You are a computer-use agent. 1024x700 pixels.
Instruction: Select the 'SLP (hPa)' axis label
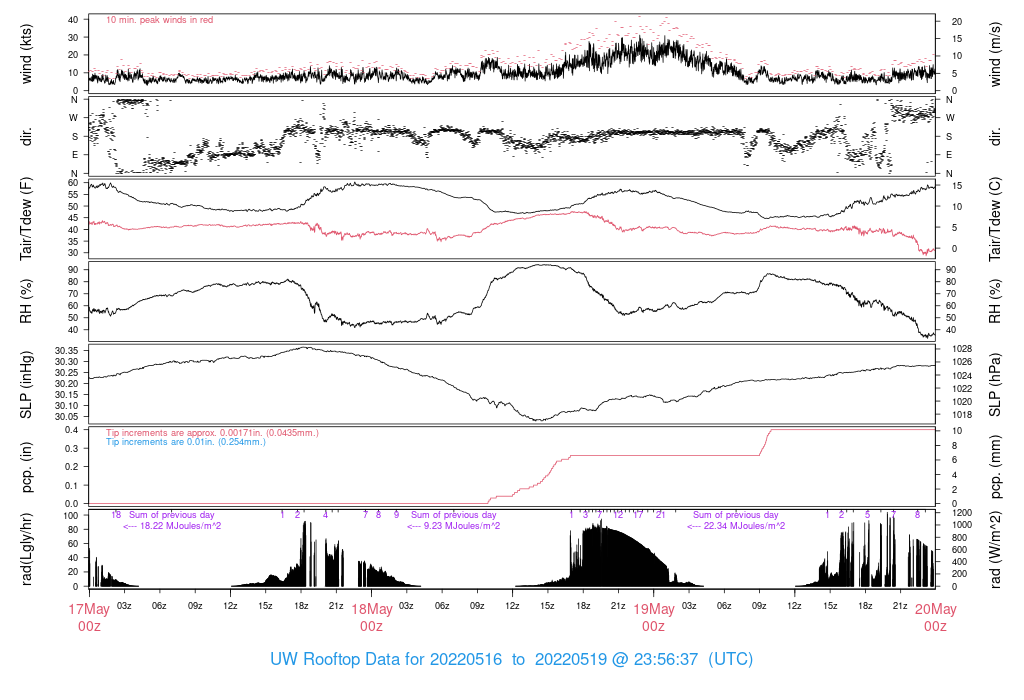pos(995,385)
